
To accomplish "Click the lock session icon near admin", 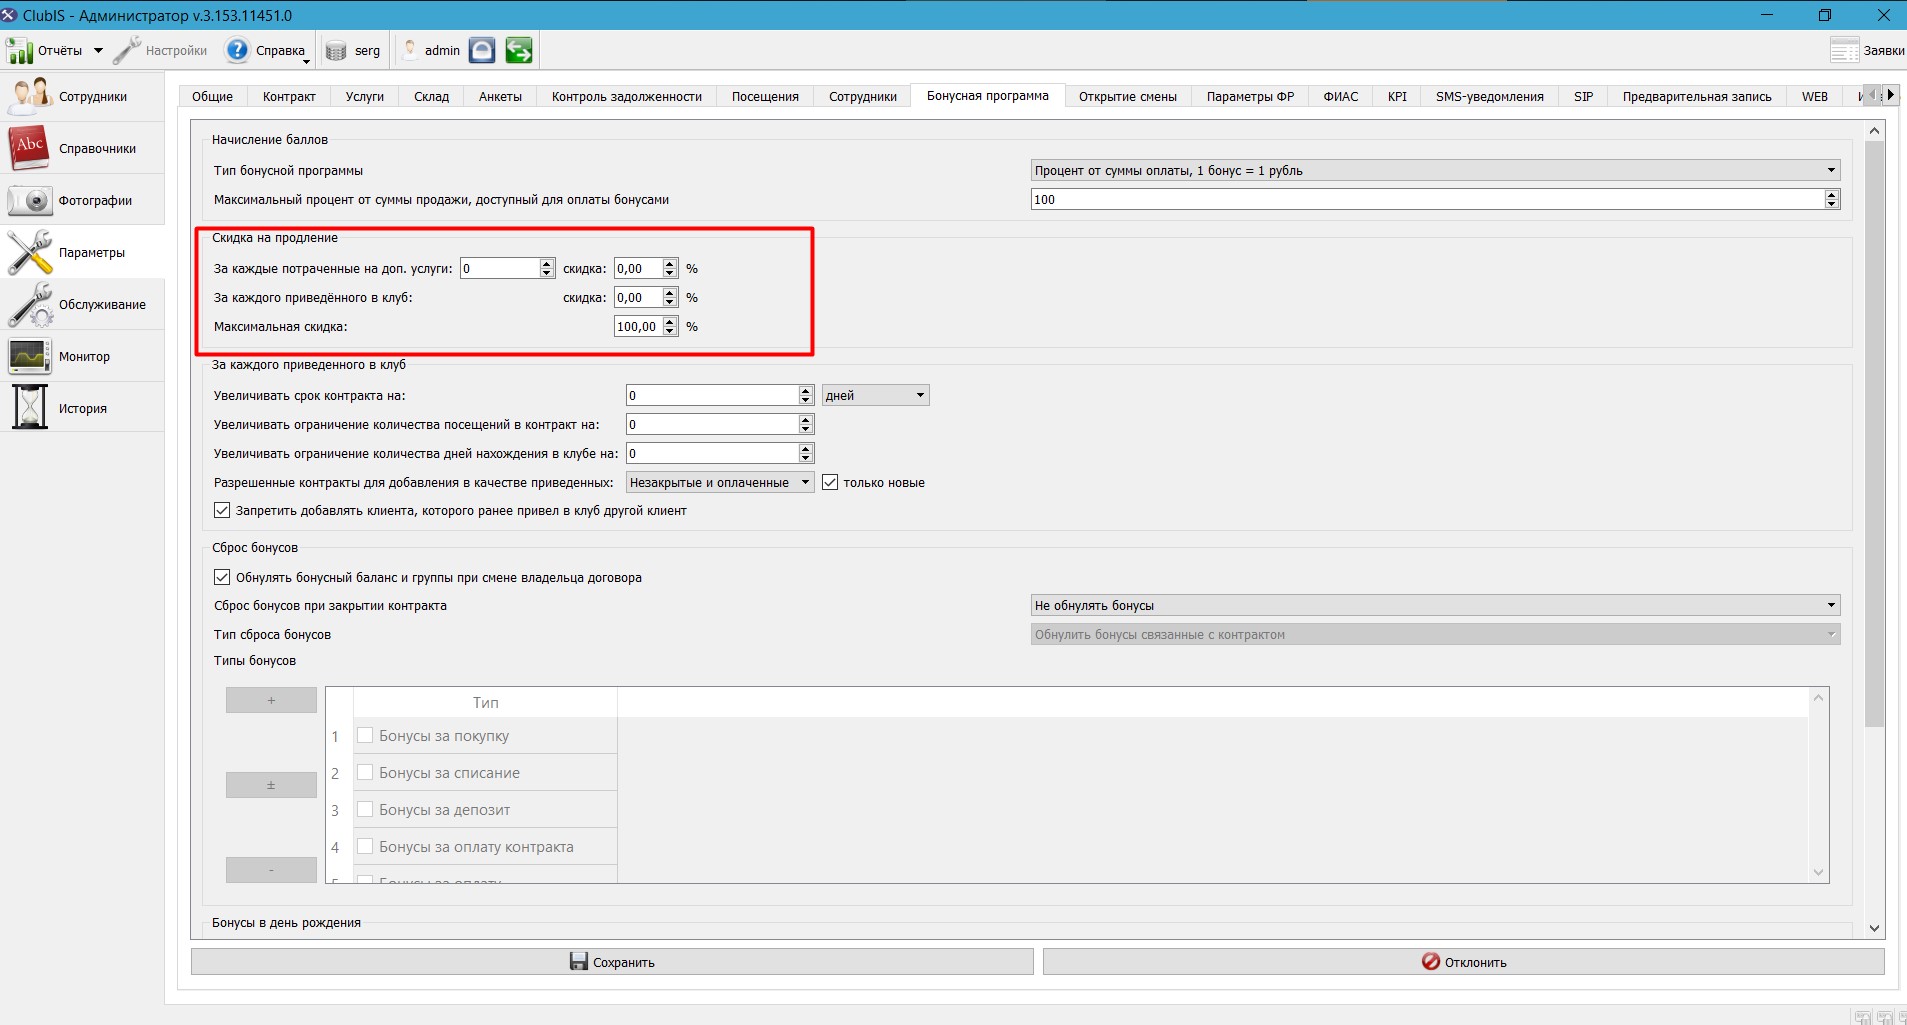I will point(482,50).
